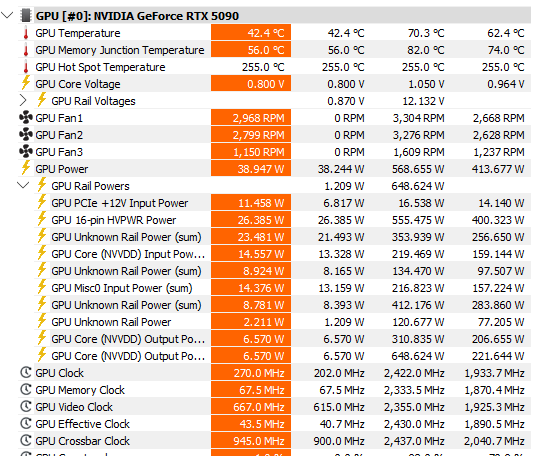Click the fan icon for GPU Fan3

click(26, 152)
